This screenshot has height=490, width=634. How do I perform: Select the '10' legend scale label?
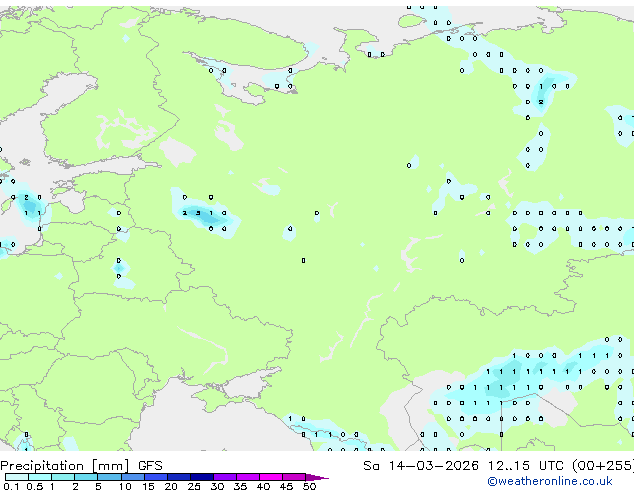point(125,486)
